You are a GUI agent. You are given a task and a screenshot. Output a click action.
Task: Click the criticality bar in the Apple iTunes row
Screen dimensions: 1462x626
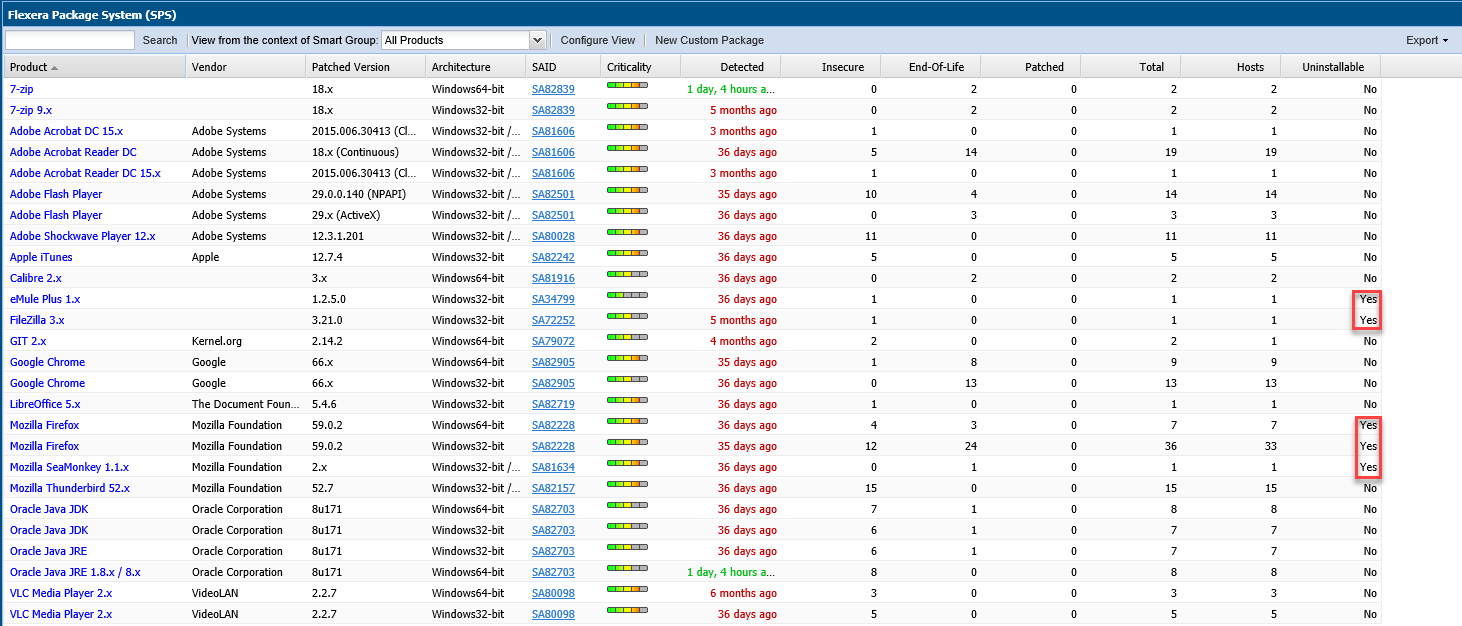627,254
